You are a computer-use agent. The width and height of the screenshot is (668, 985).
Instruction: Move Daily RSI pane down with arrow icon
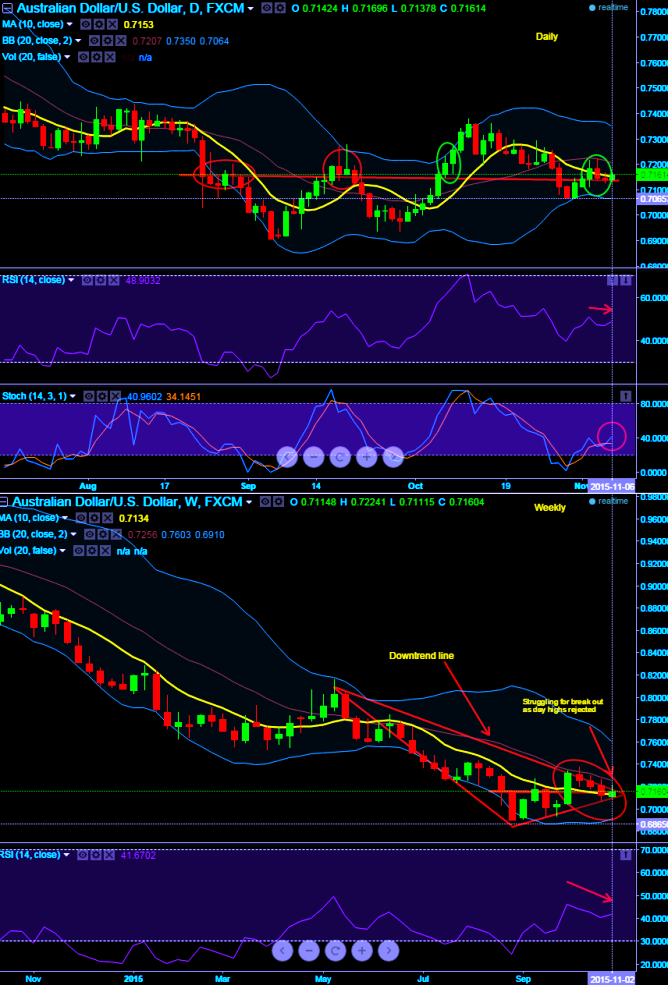coord(625,280)
